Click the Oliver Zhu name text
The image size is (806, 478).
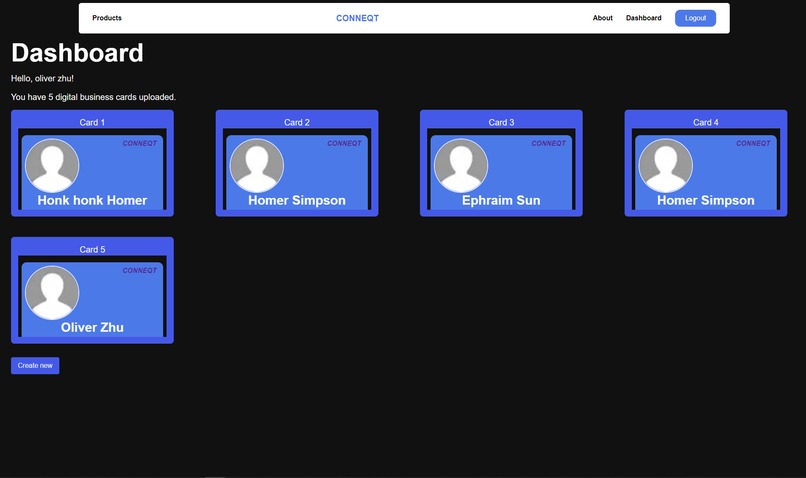tap(92, 327)
